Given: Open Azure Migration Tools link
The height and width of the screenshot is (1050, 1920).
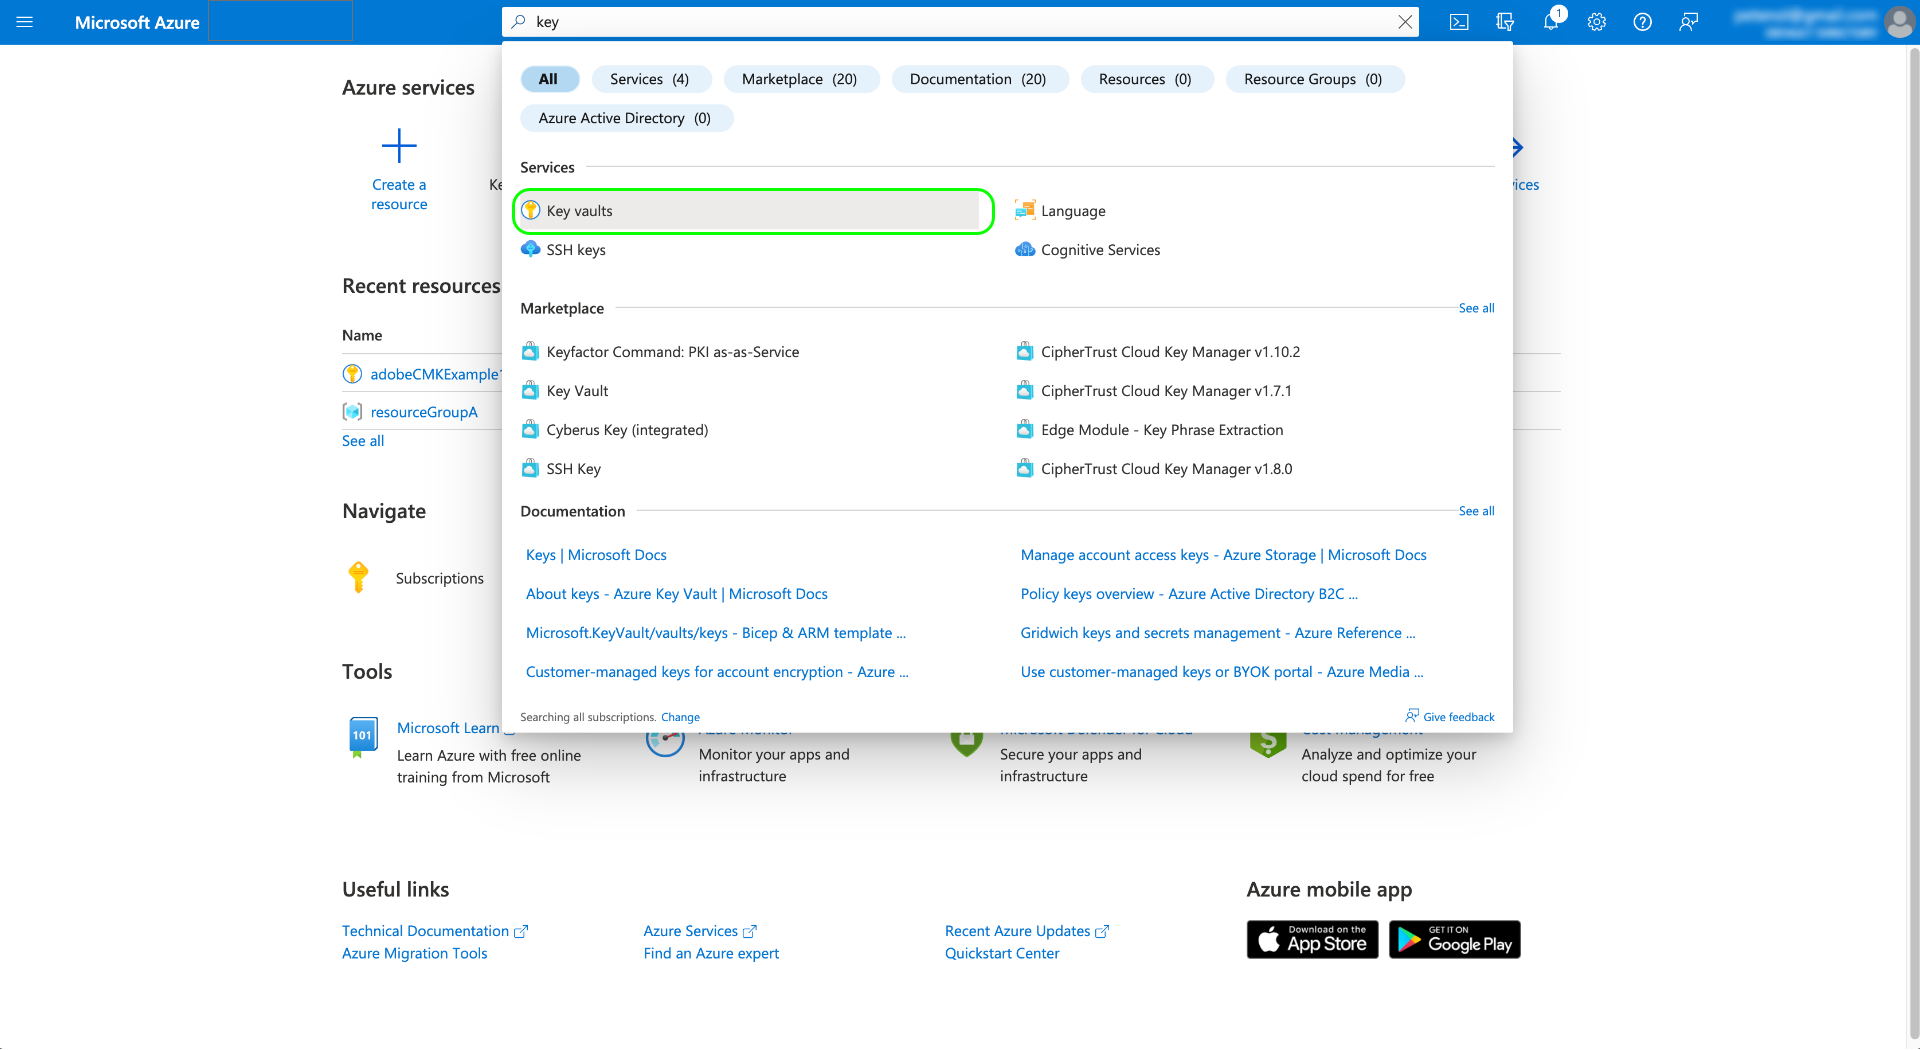Looking at the screenshot, I should coord(415,954).
